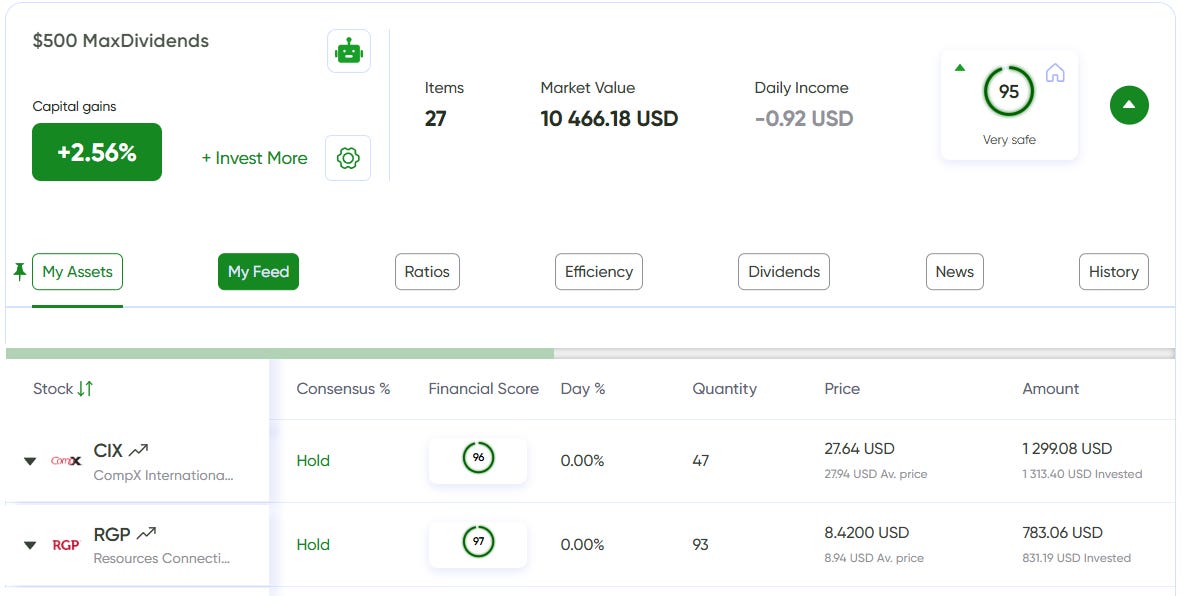Click the RGP company logo
The width and height of the screenshot is (1182, 596).
66,545
